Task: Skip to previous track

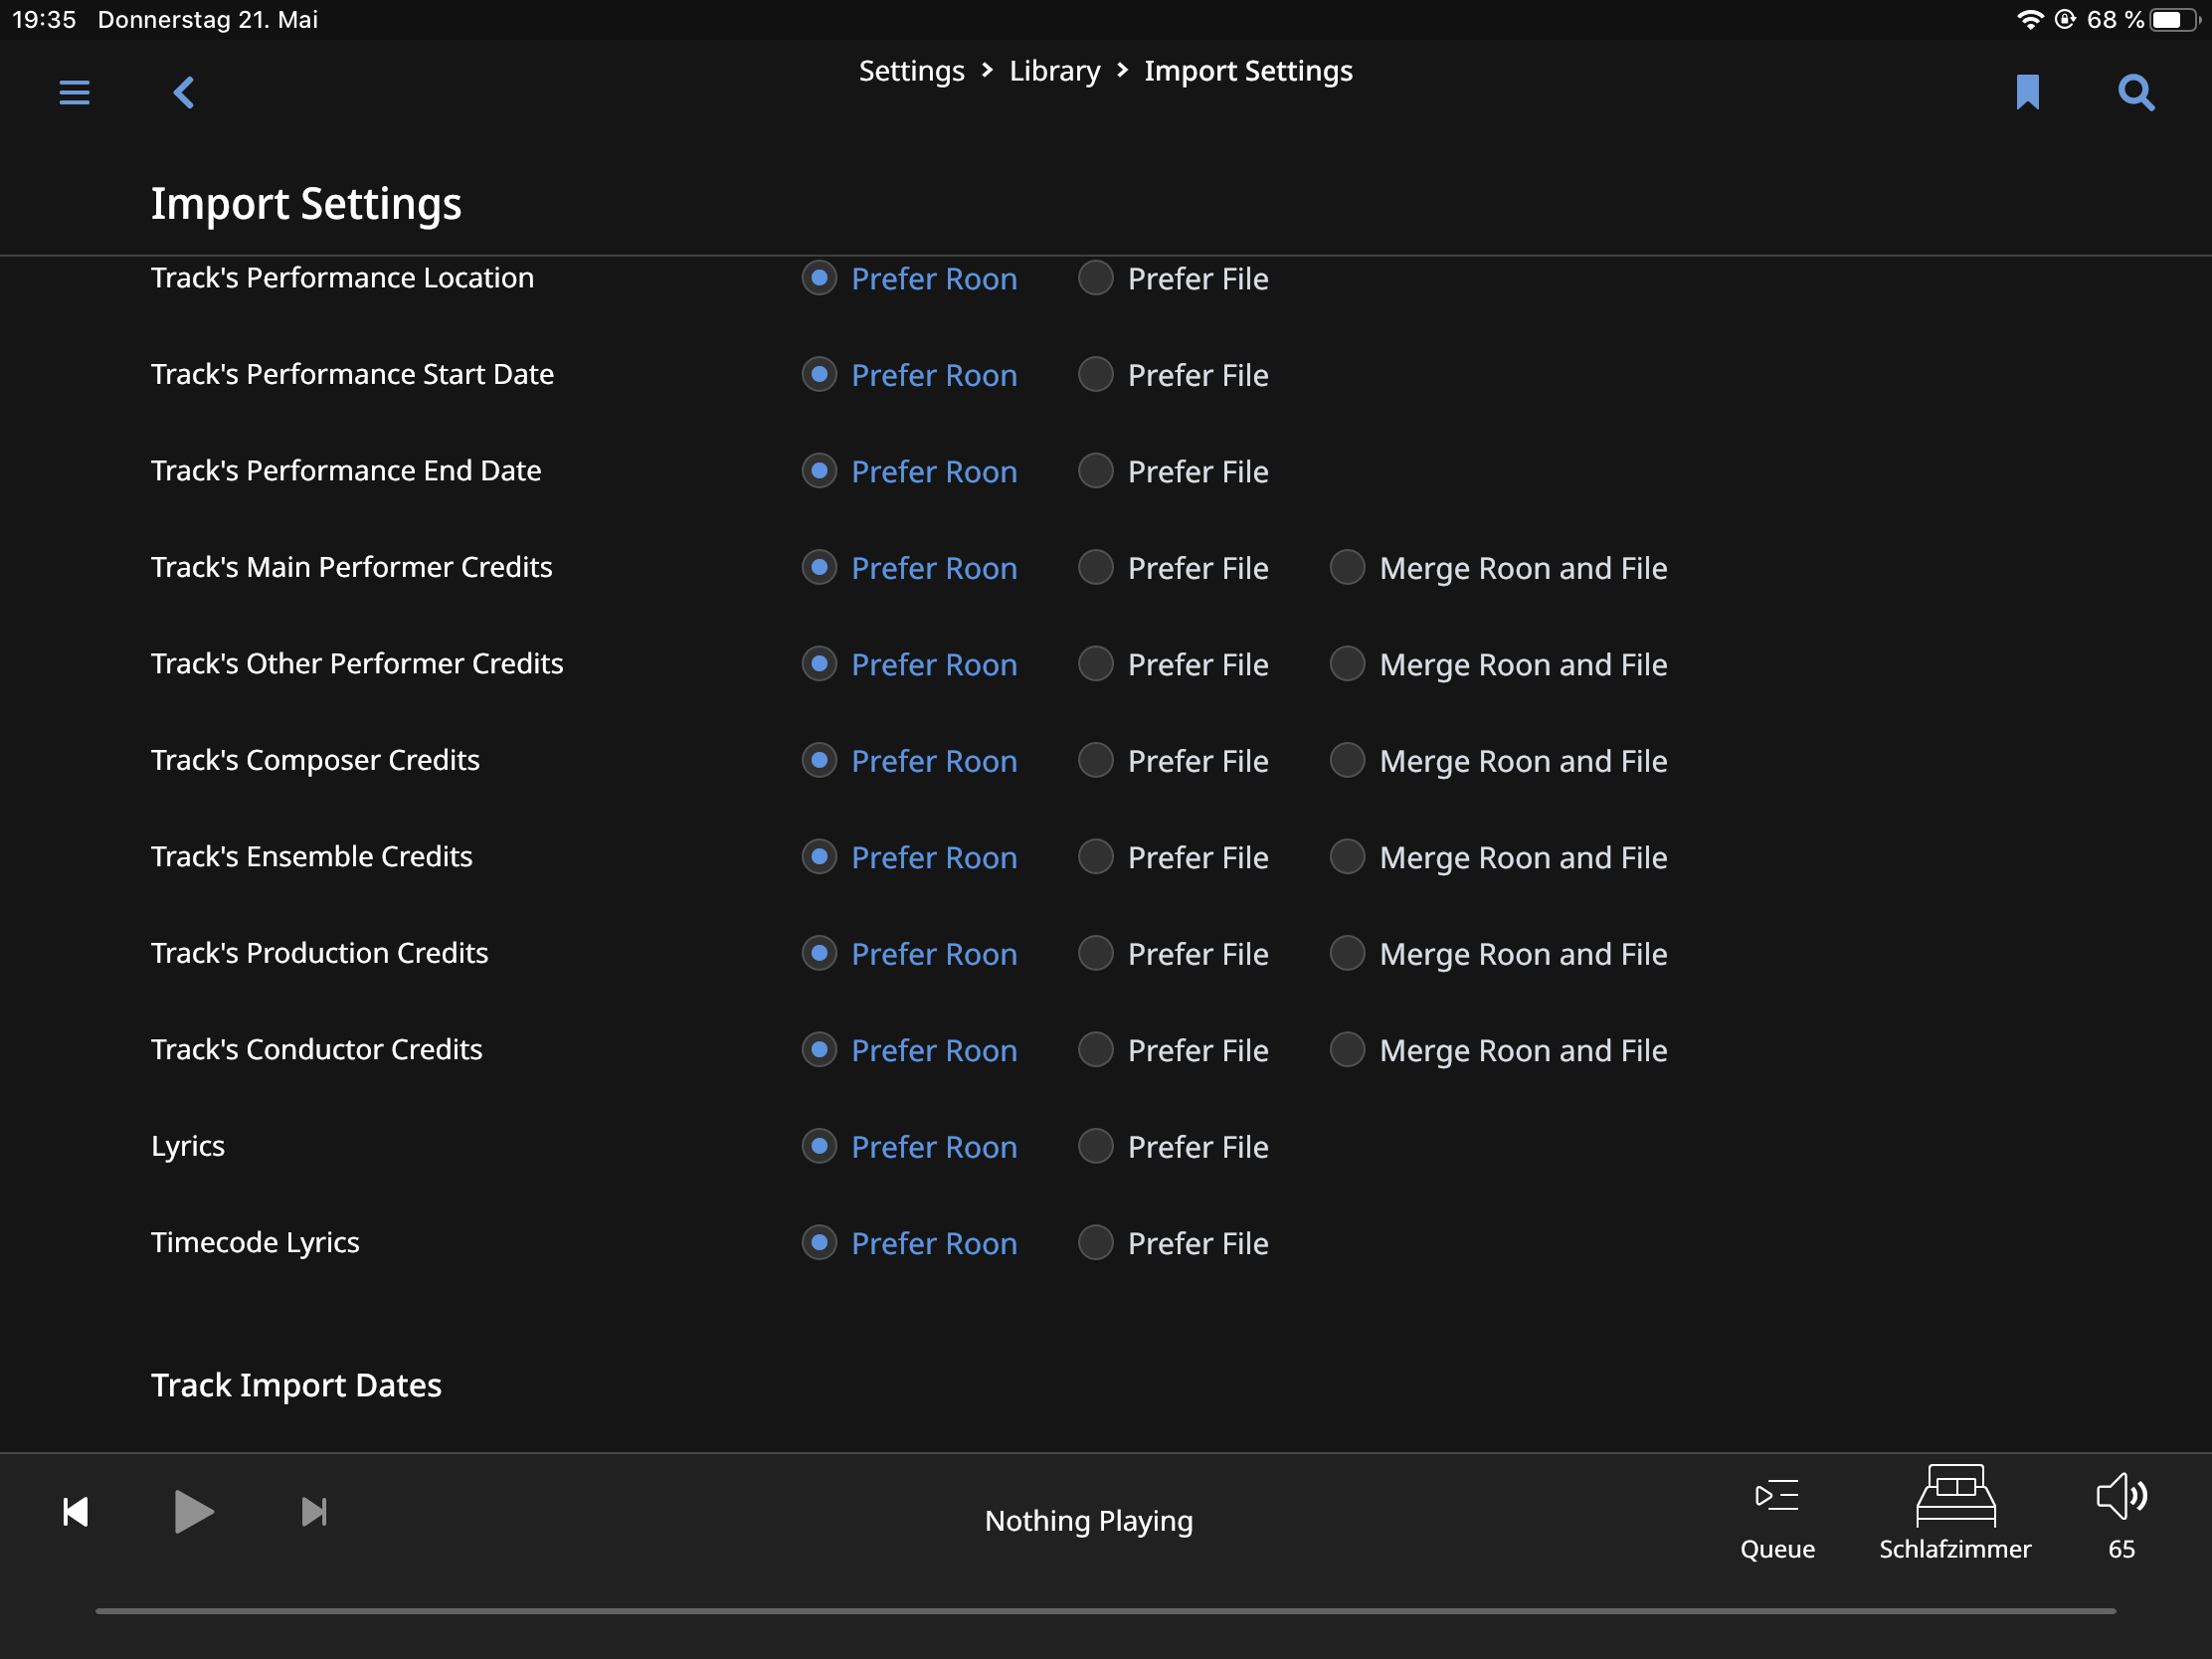Action: (x=76, y=1511)
